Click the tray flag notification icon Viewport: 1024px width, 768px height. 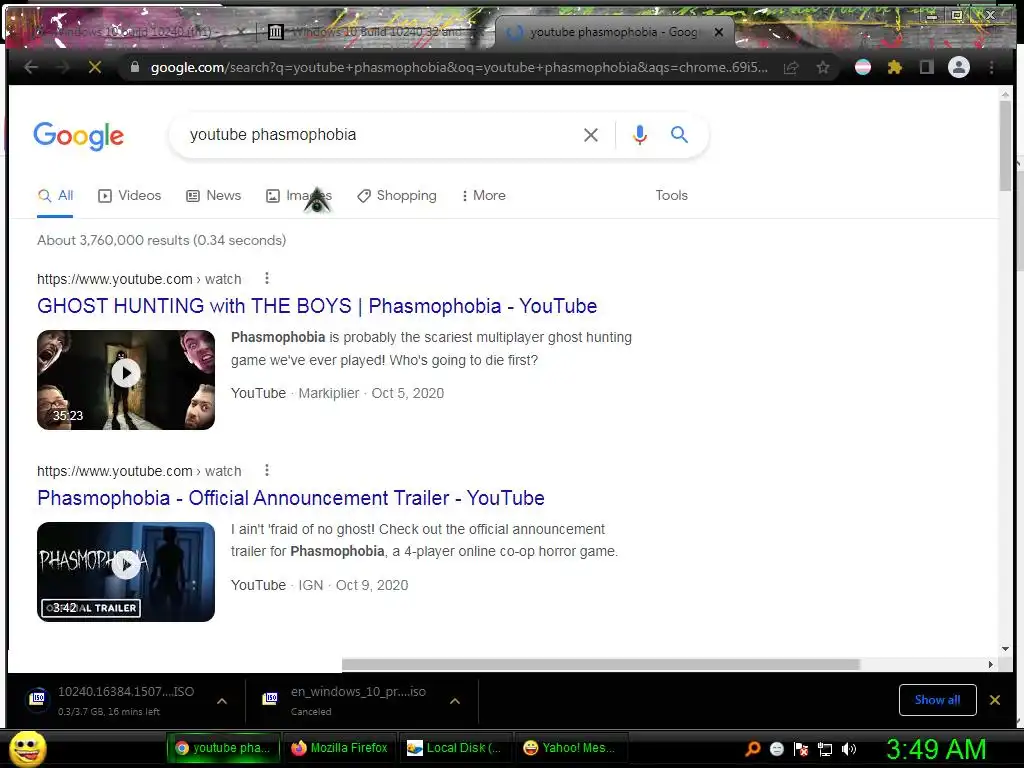(x=801, y=749)
